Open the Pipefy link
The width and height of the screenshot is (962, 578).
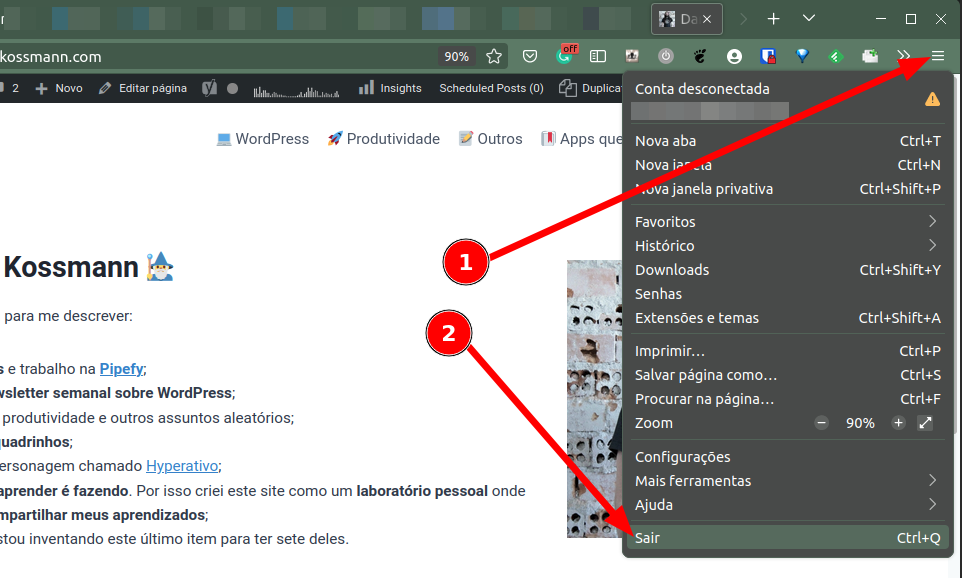120,368
